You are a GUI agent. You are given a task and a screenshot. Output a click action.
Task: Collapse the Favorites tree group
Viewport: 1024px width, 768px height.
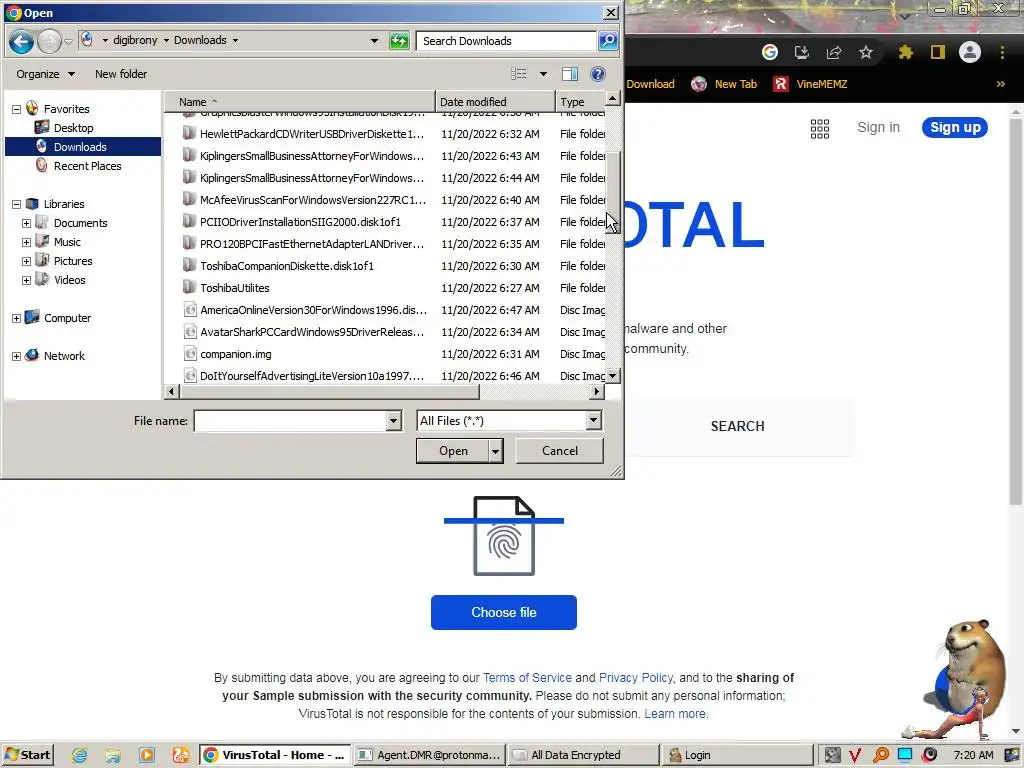click(x=16, y=109)
